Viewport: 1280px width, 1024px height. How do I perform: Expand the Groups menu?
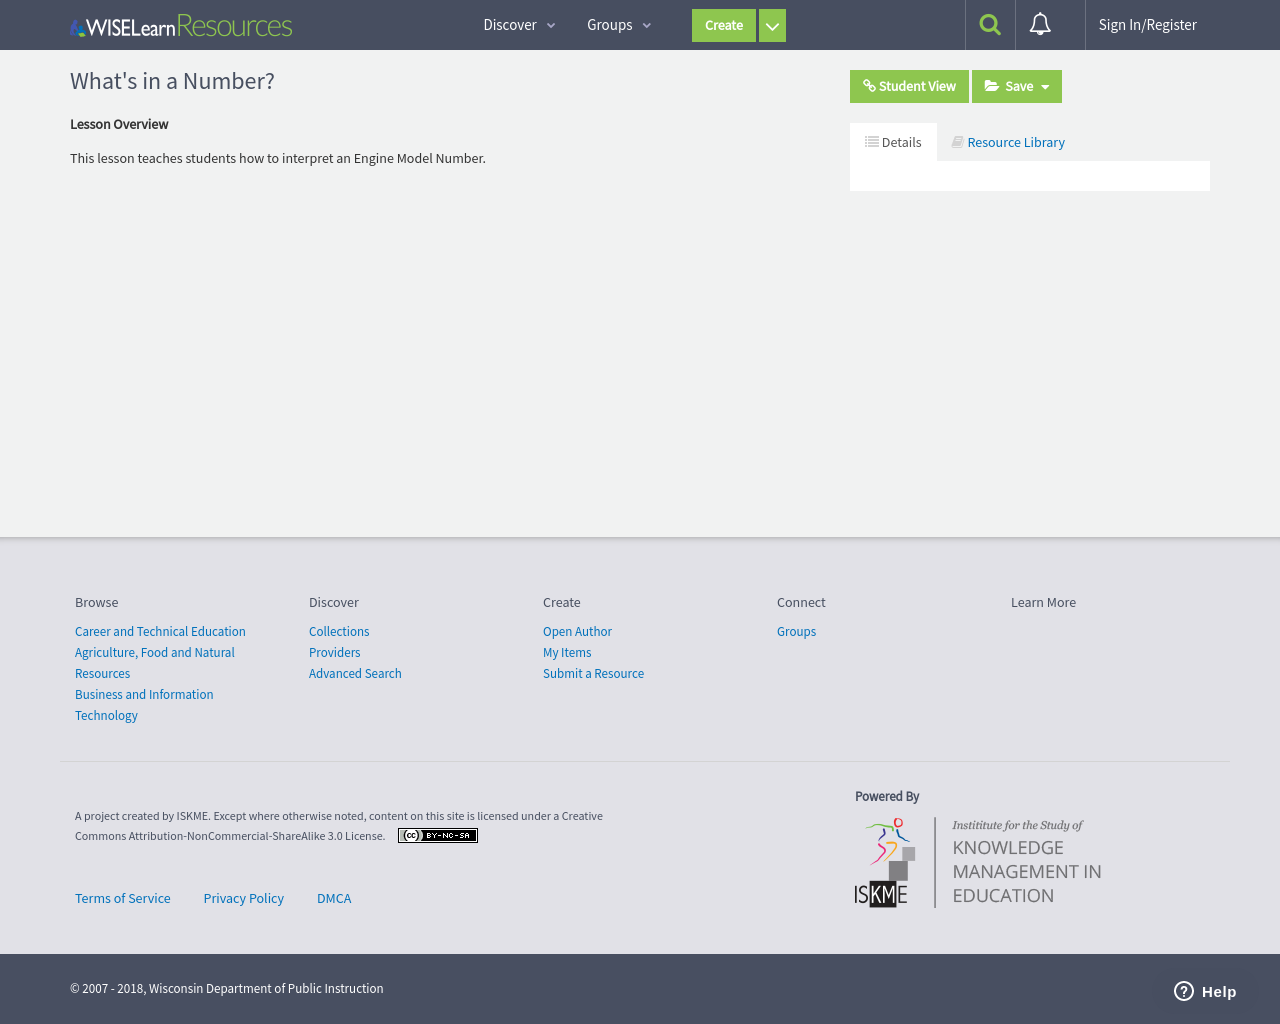[619, 25]
